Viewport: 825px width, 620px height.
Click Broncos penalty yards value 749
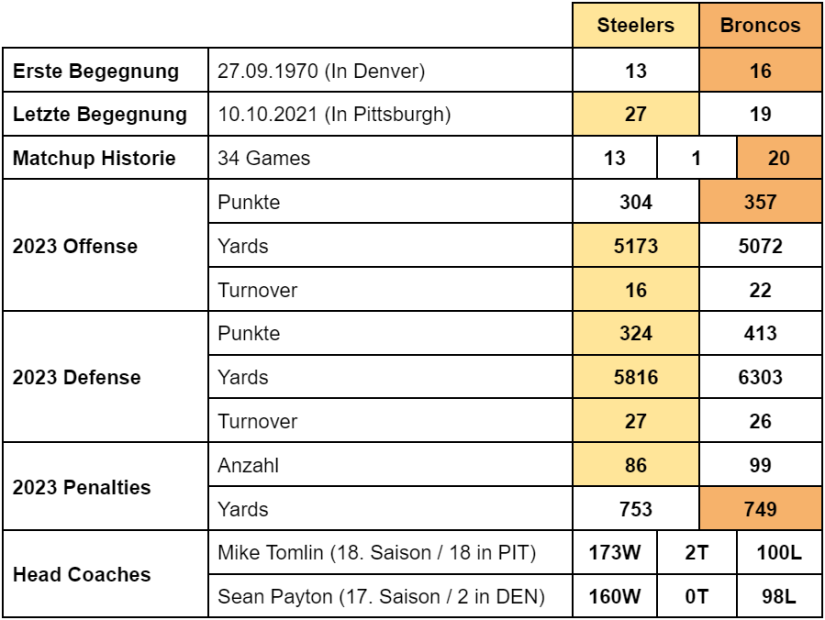[x=760, y=509]
